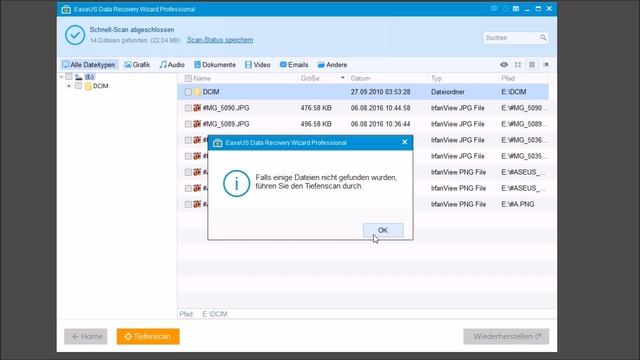640x360 pixels.
Task: Click the menu icon left of minimize
Action: coord(516,9)
